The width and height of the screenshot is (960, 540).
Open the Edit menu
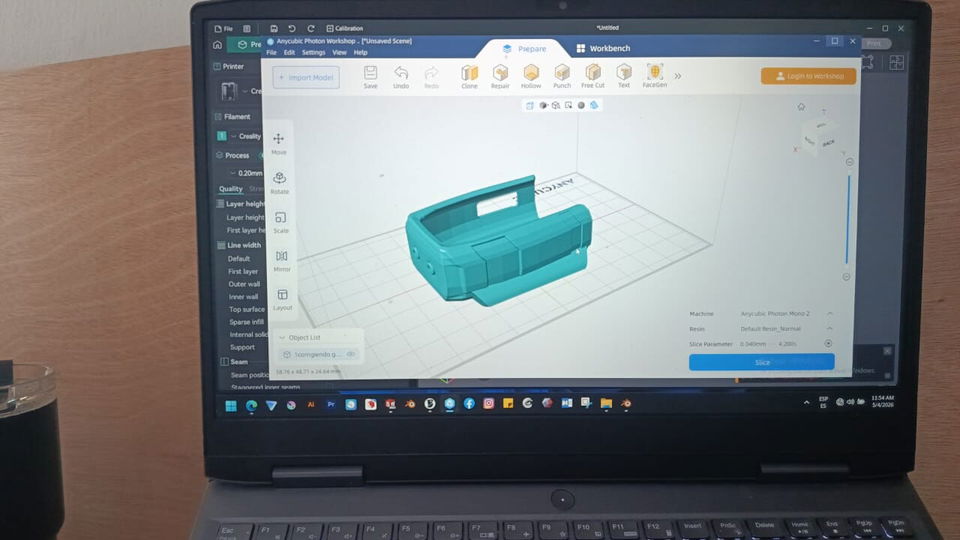pos(289,53)
